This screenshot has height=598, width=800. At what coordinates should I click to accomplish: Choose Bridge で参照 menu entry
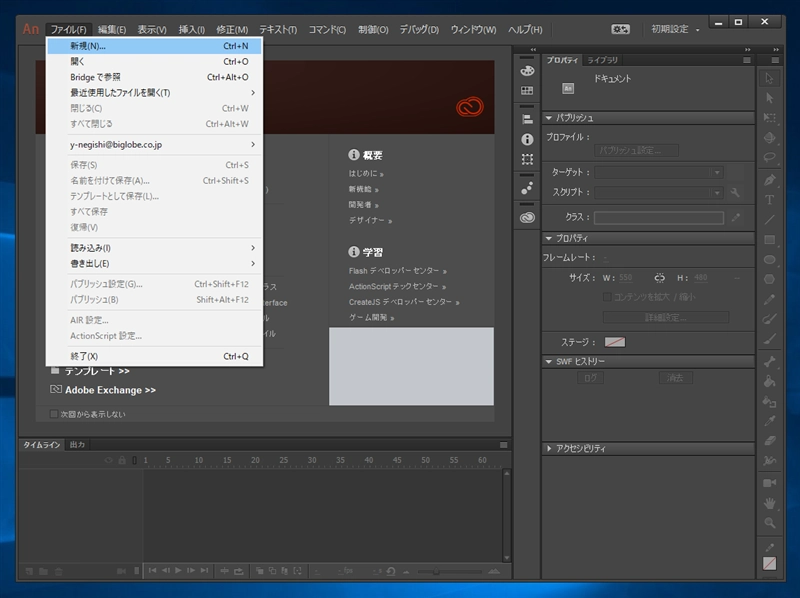pos(155,77)
